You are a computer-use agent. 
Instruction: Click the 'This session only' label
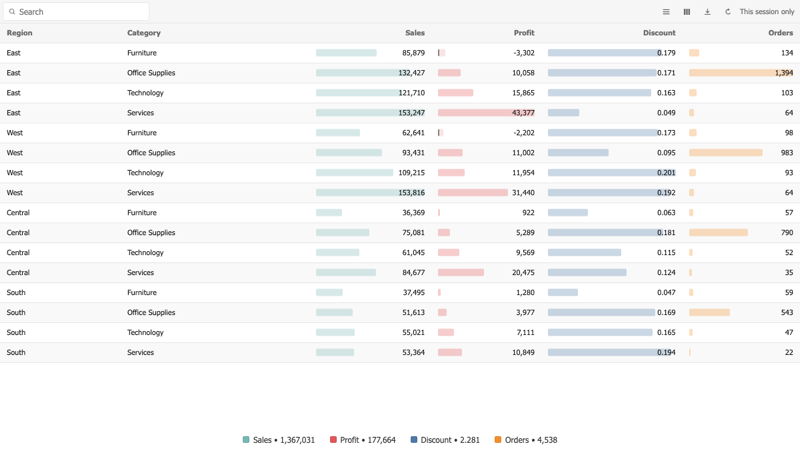767,12
